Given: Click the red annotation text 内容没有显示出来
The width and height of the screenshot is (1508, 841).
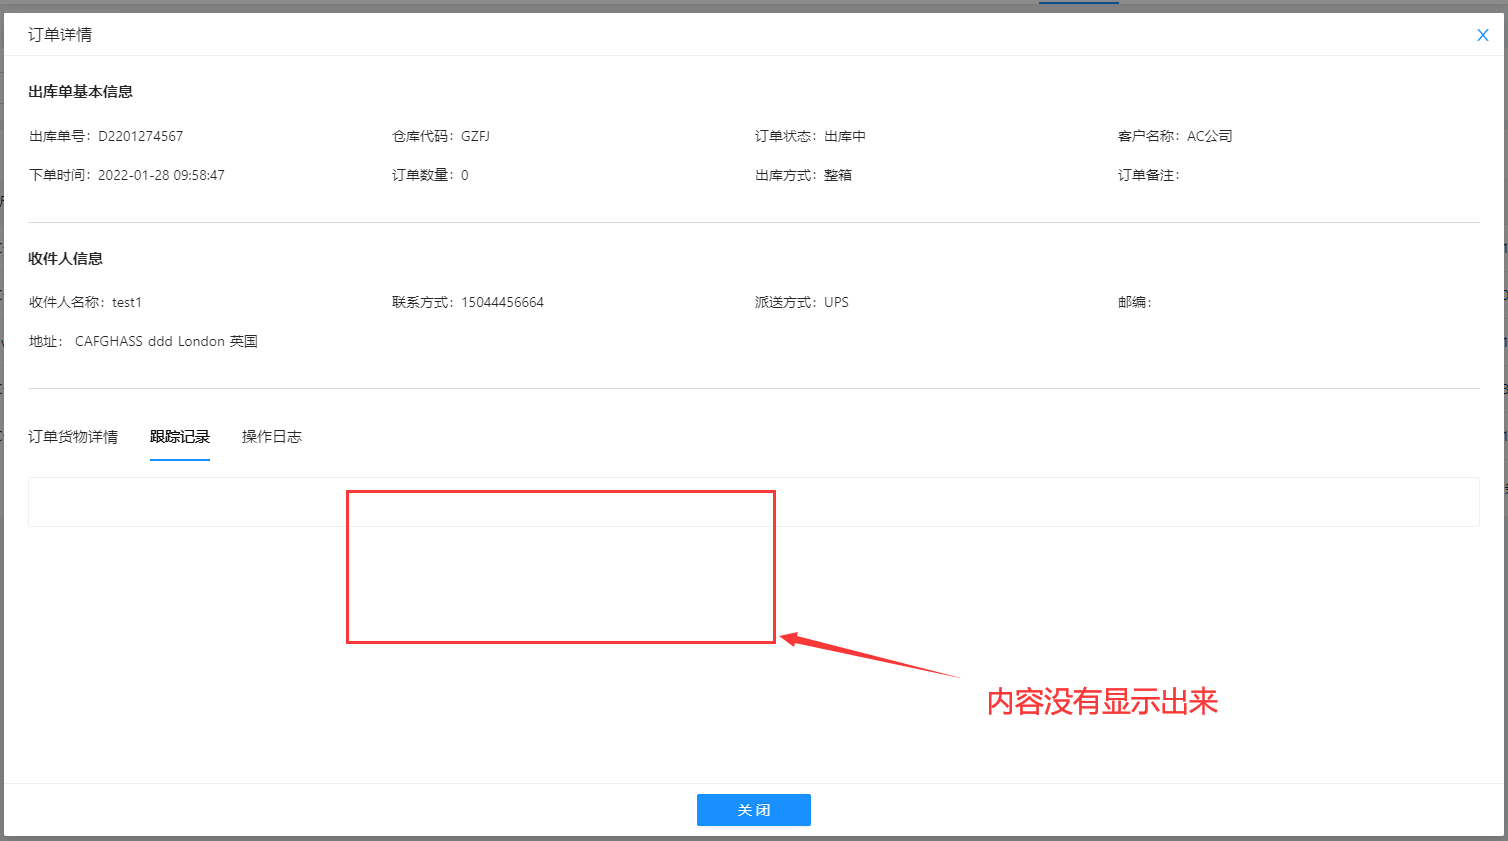Looking at the screenshot, I should [x=1102, y=702].
